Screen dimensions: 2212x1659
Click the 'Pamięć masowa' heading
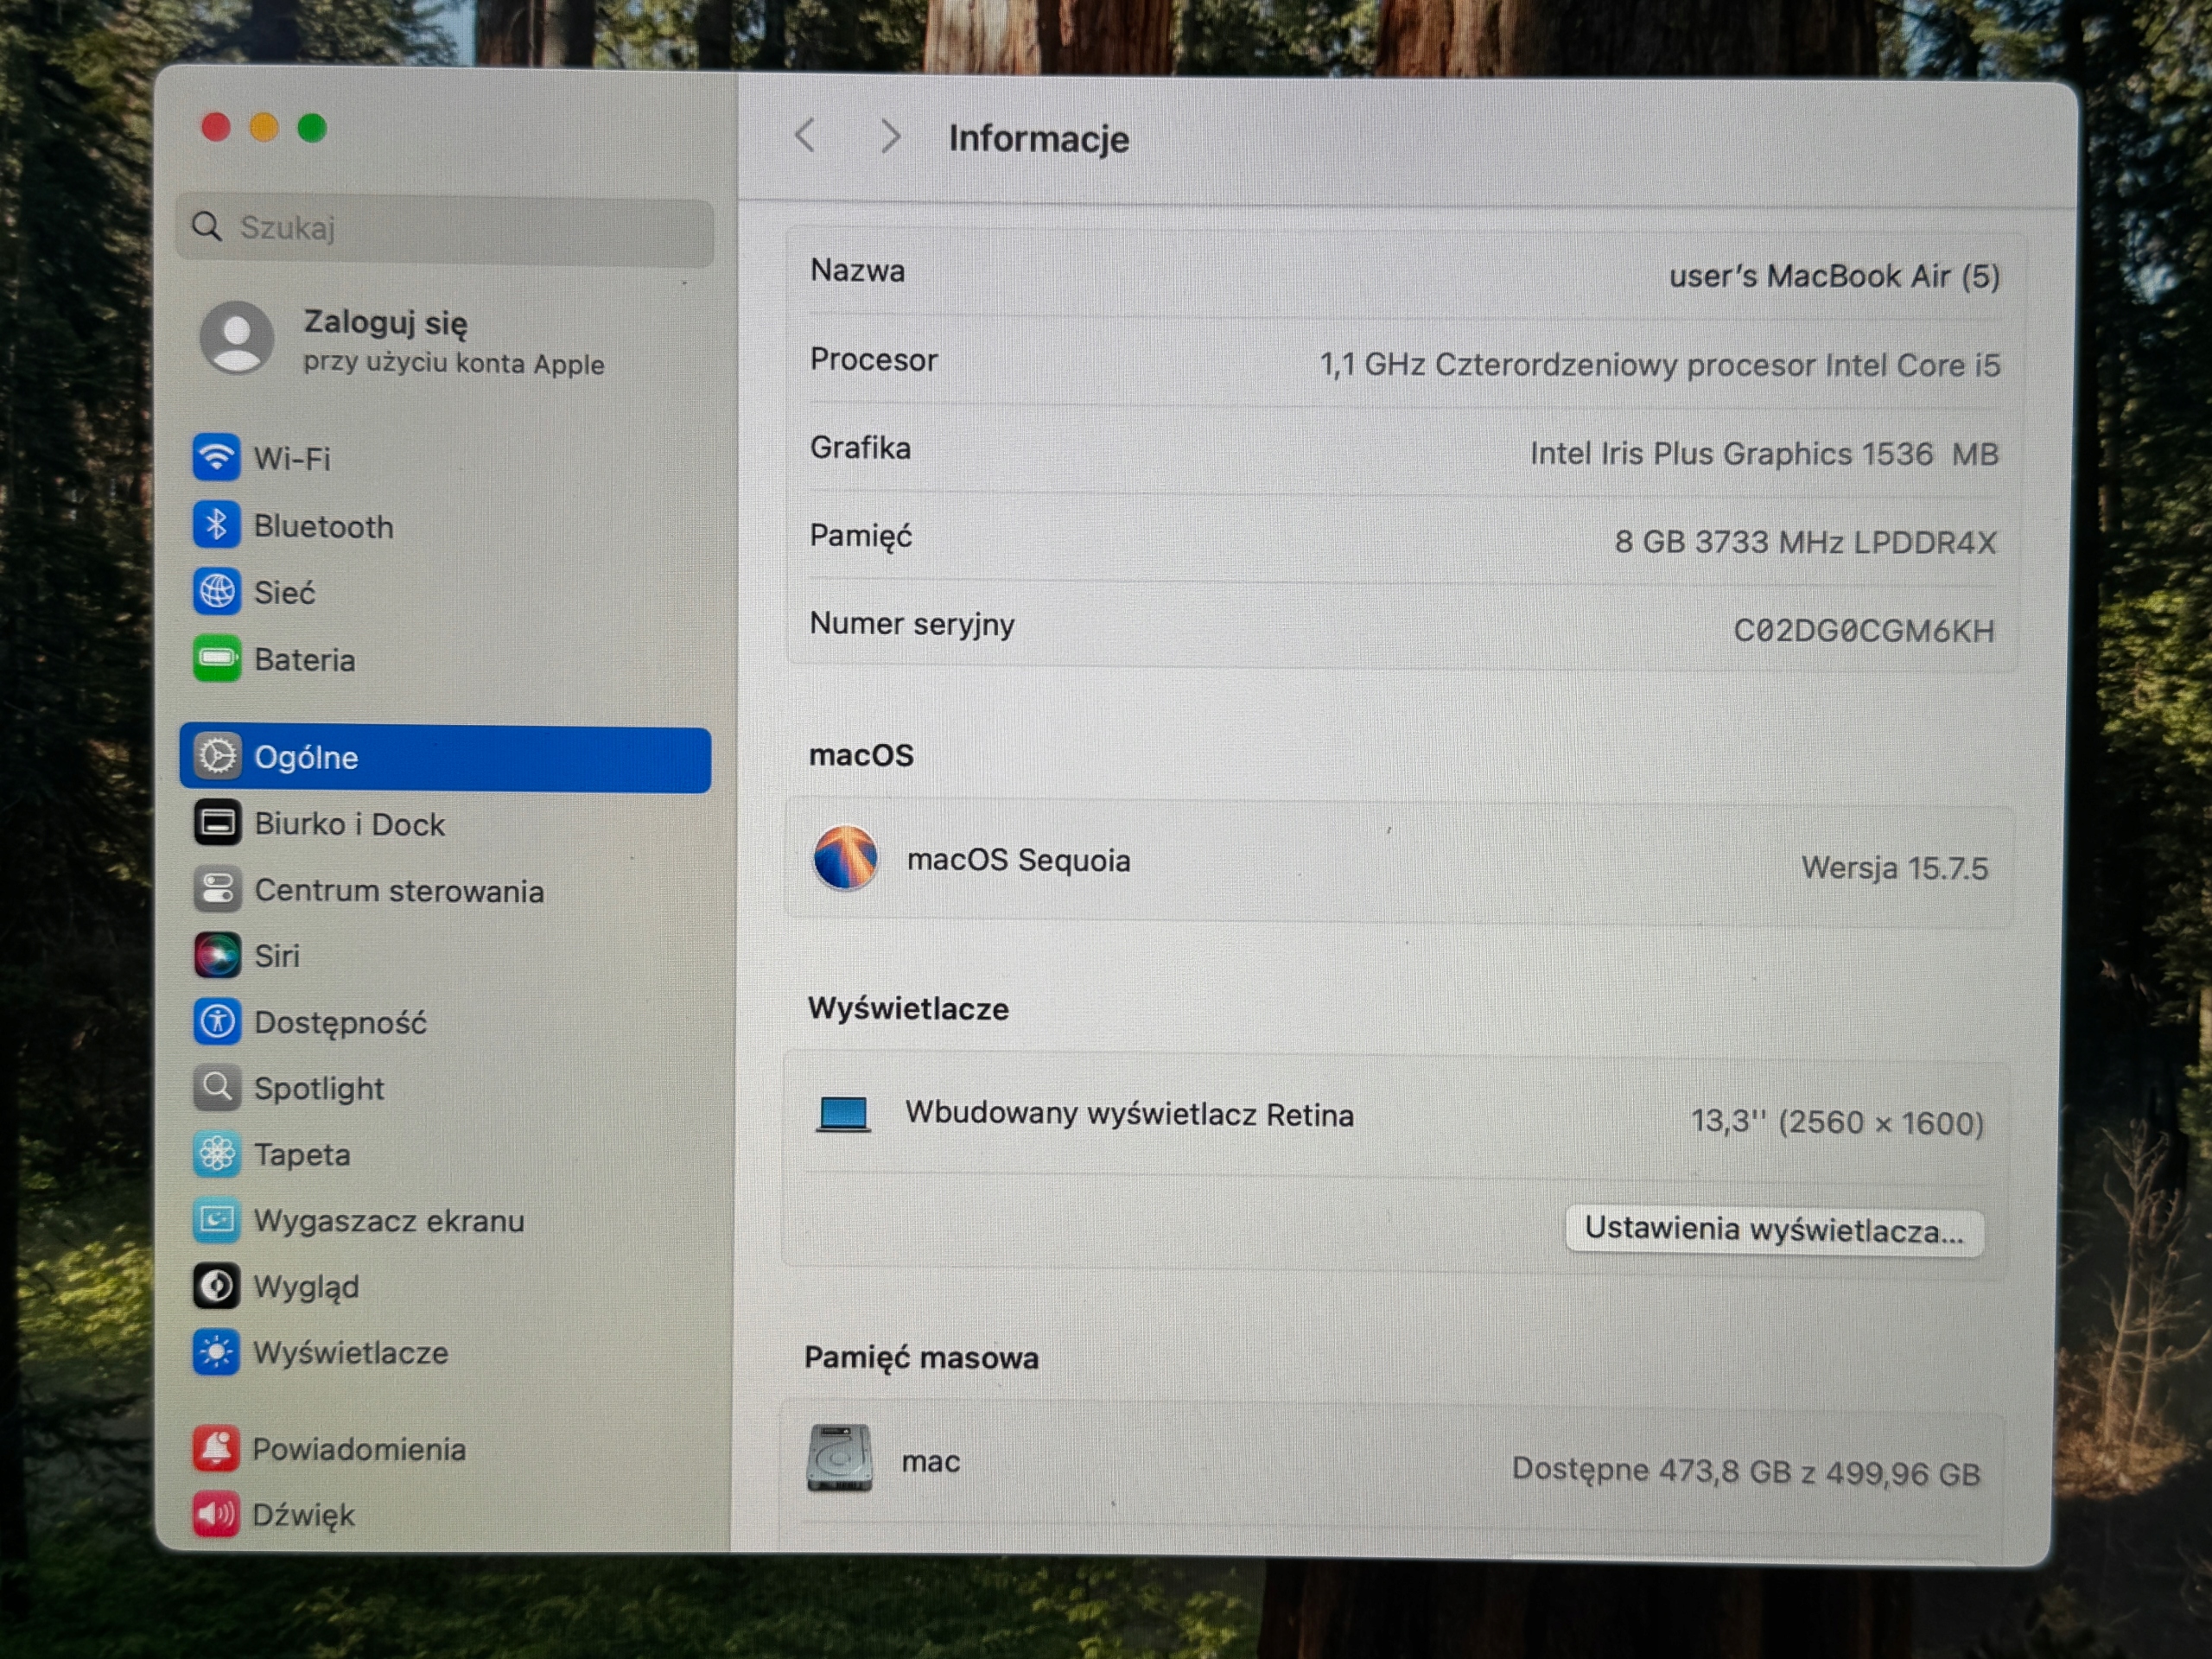point(921,1357)
